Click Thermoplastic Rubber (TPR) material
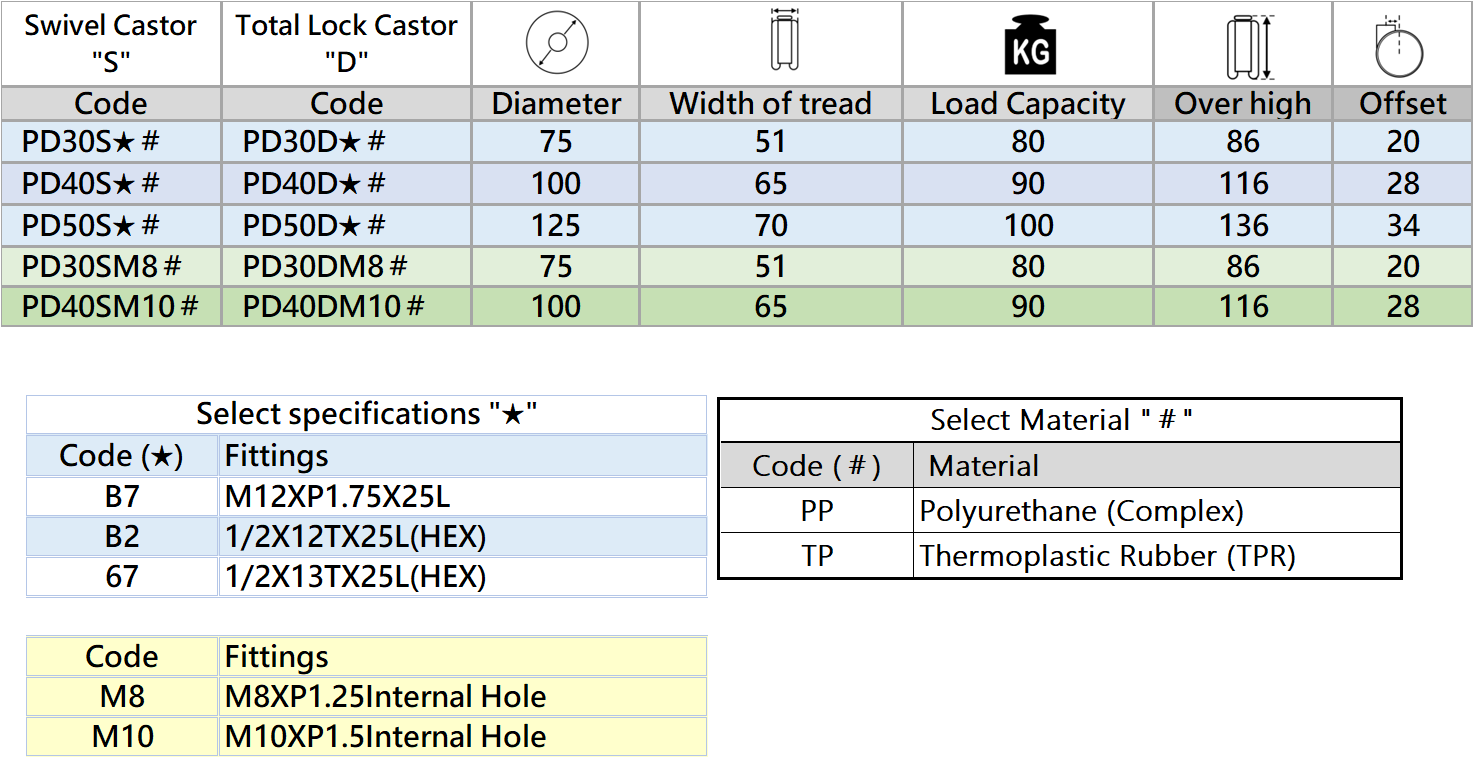Viewport: 1475px width, 774px height. (x=1107, y=556)
